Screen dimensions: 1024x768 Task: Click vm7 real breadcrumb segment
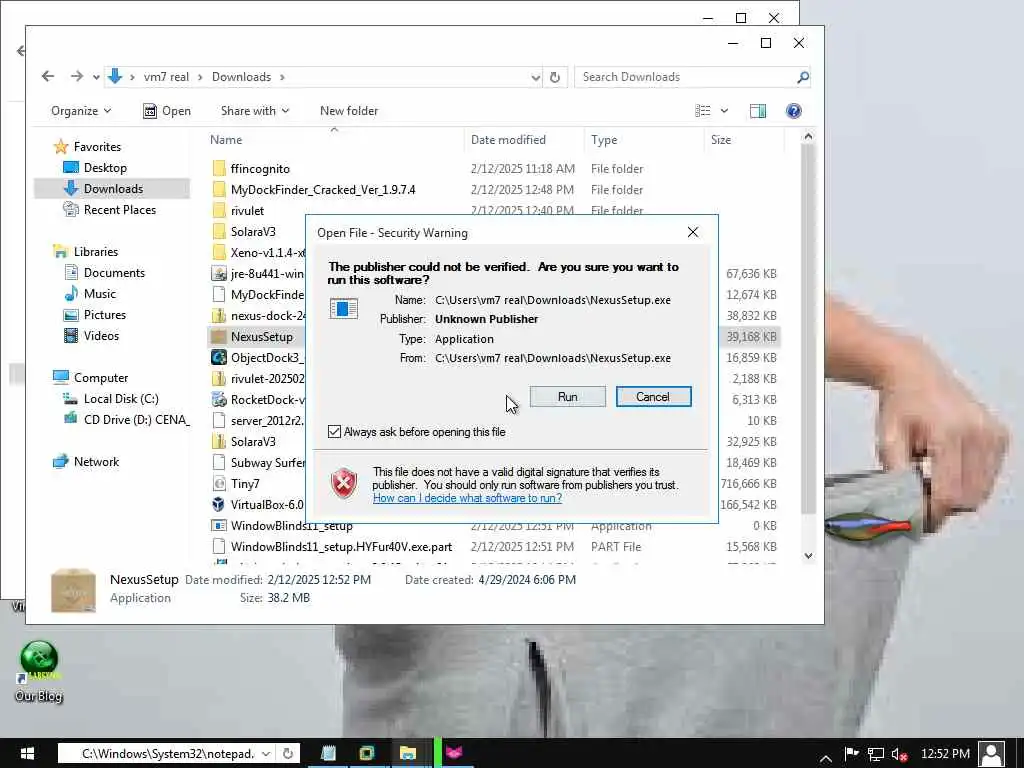tap(166, 77)
